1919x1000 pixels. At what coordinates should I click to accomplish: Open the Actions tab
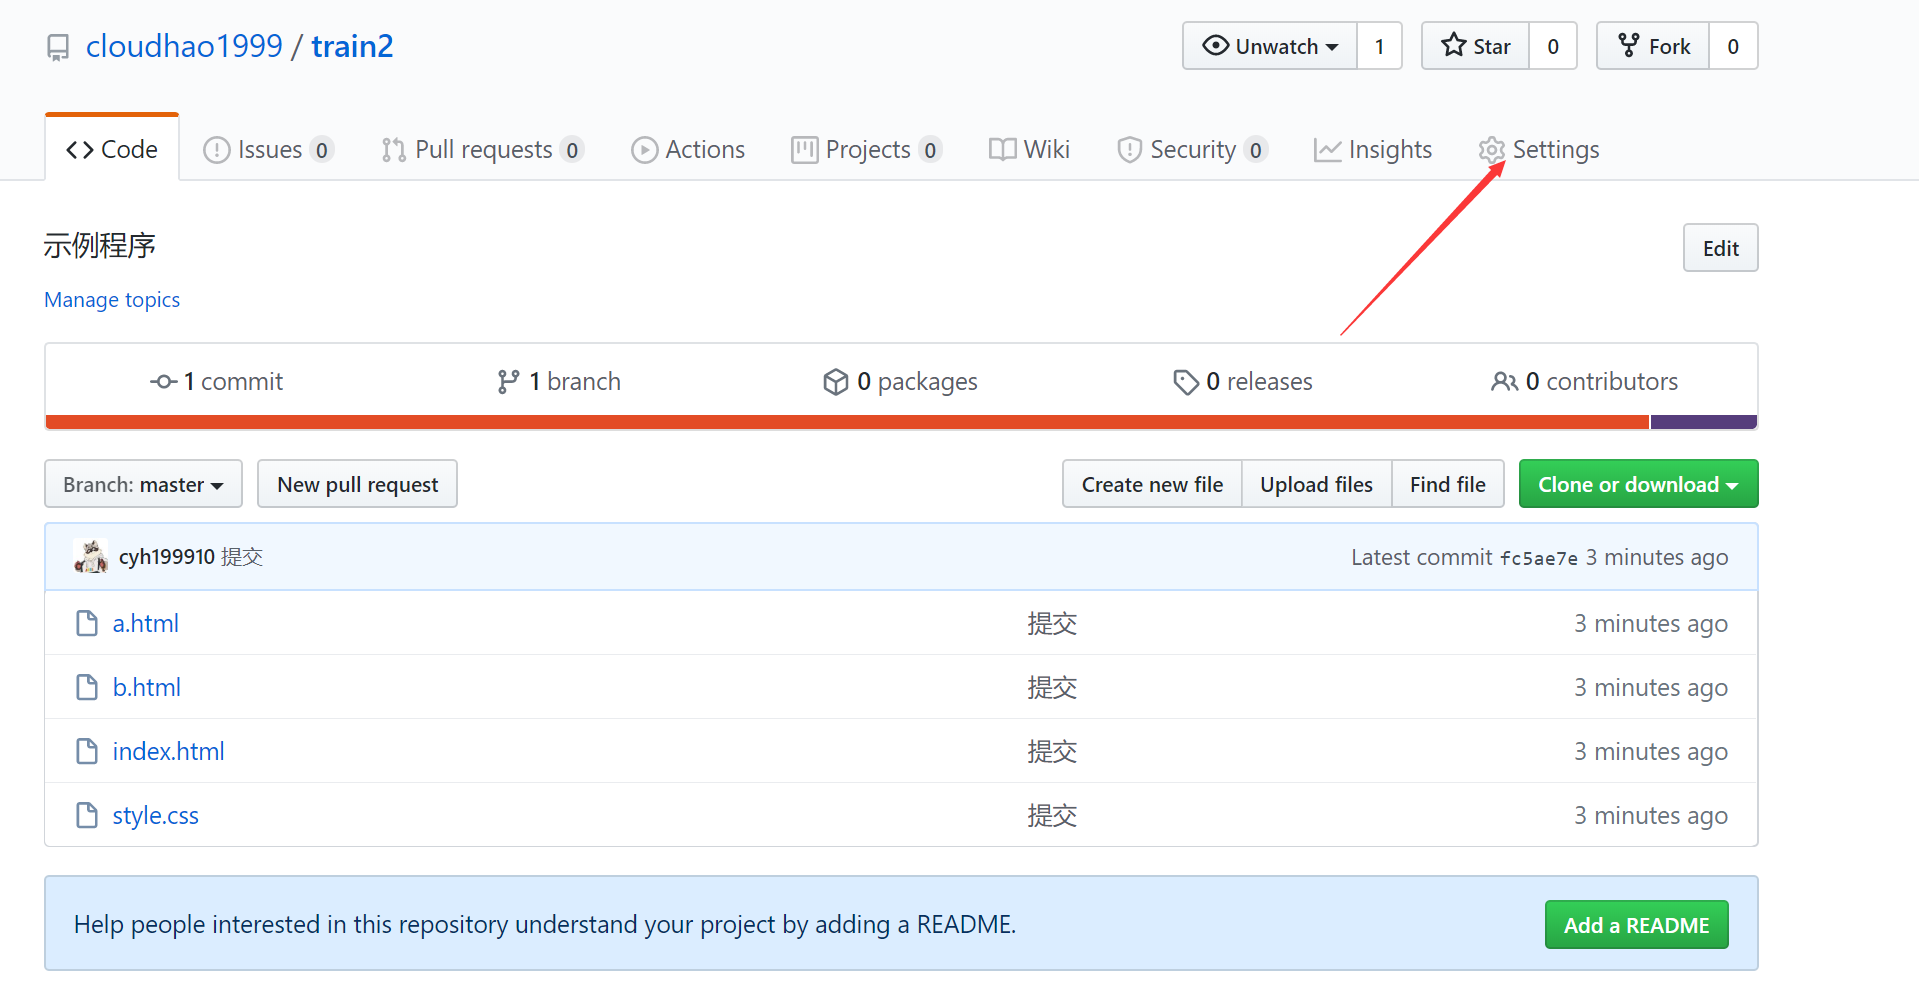click(688, 149)
